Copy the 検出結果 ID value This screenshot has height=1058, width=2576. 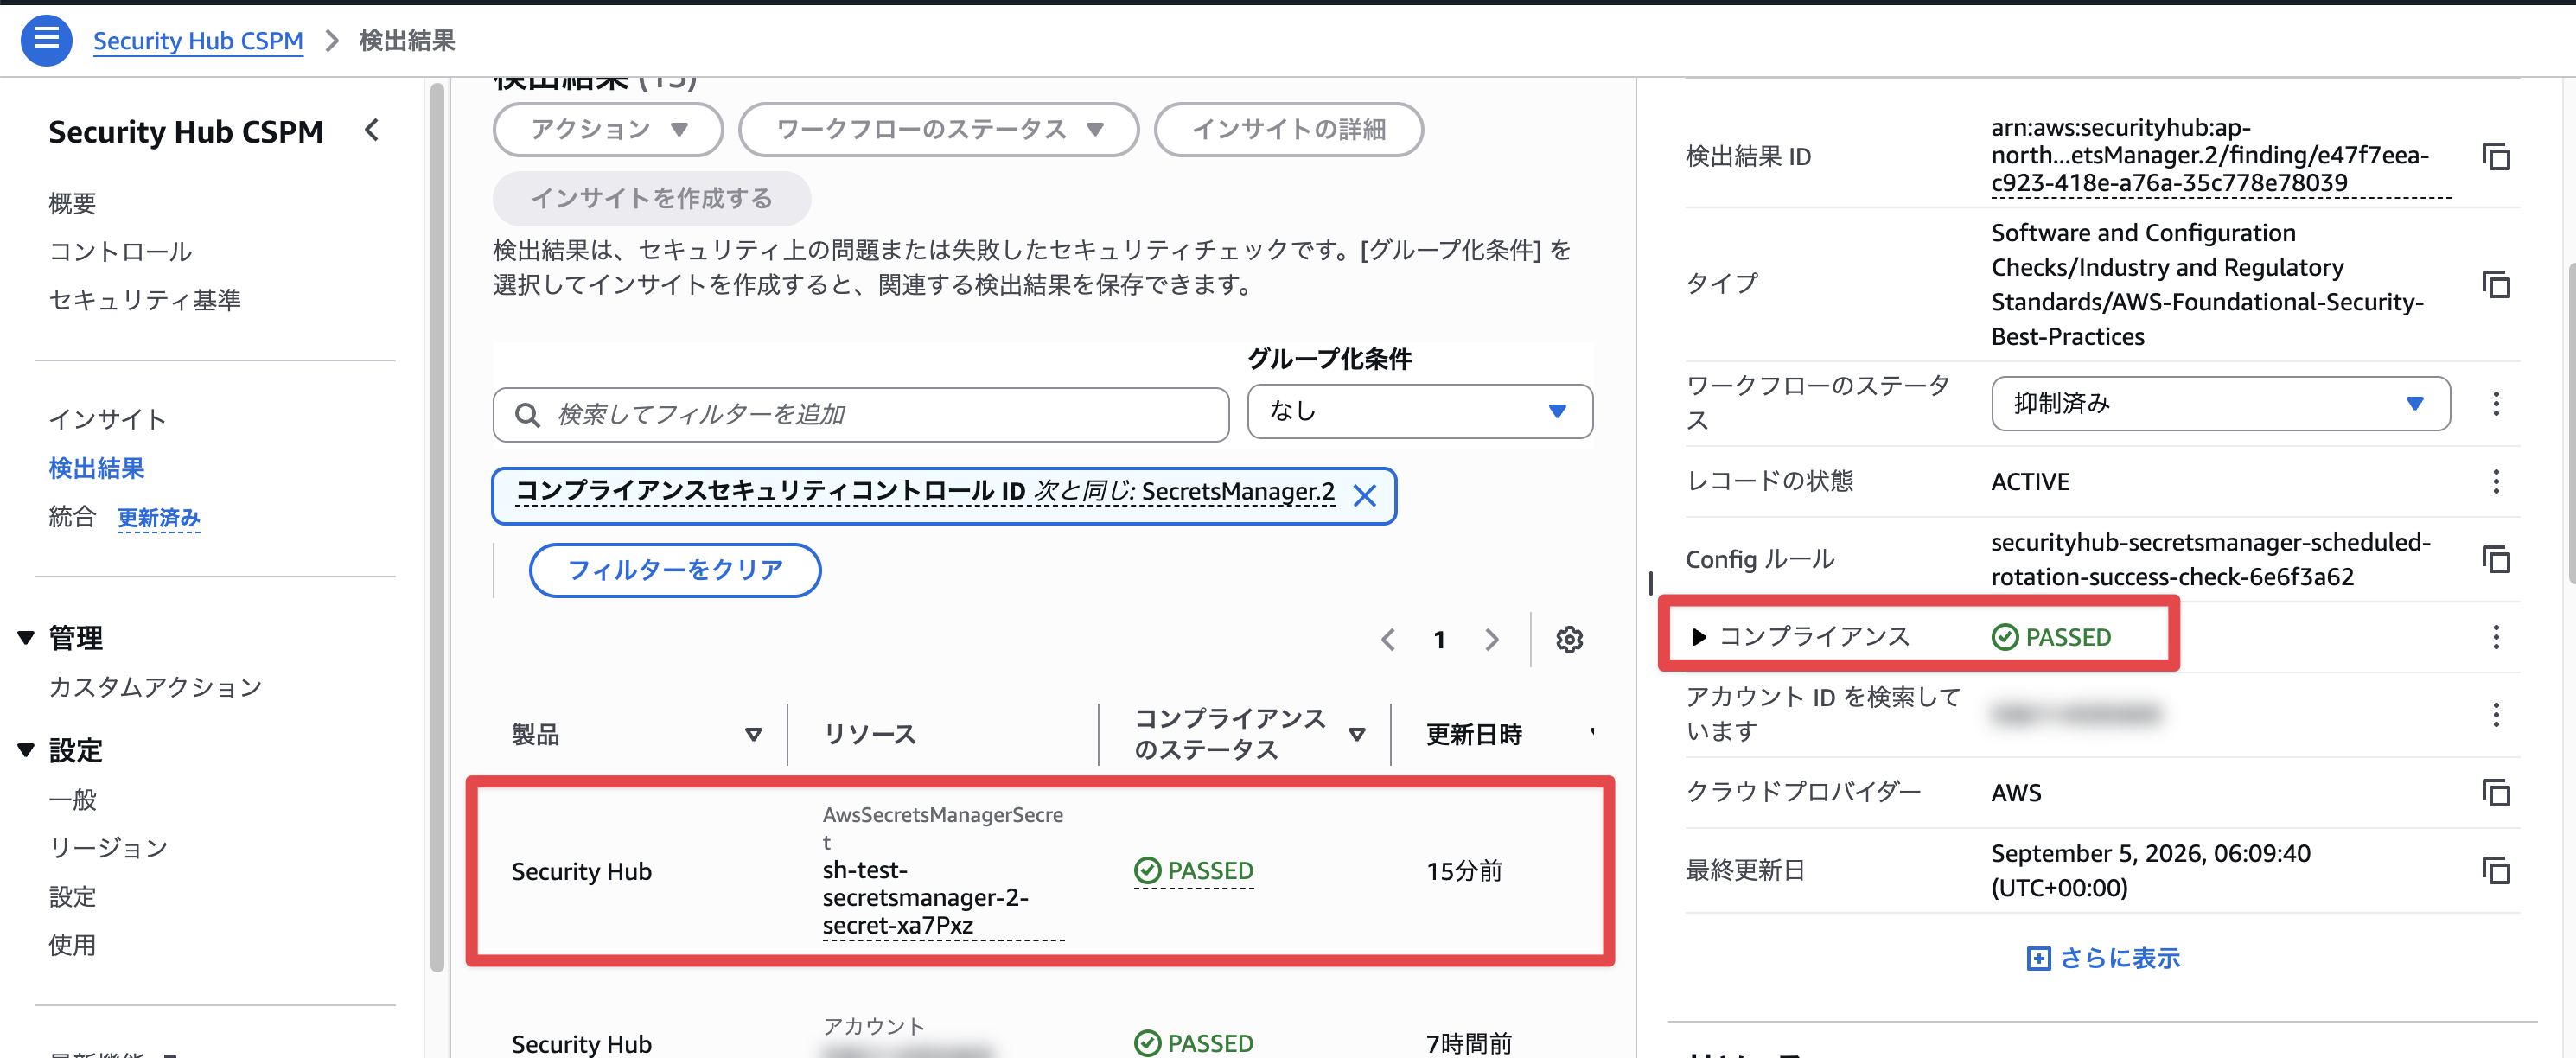[2496, 156]
